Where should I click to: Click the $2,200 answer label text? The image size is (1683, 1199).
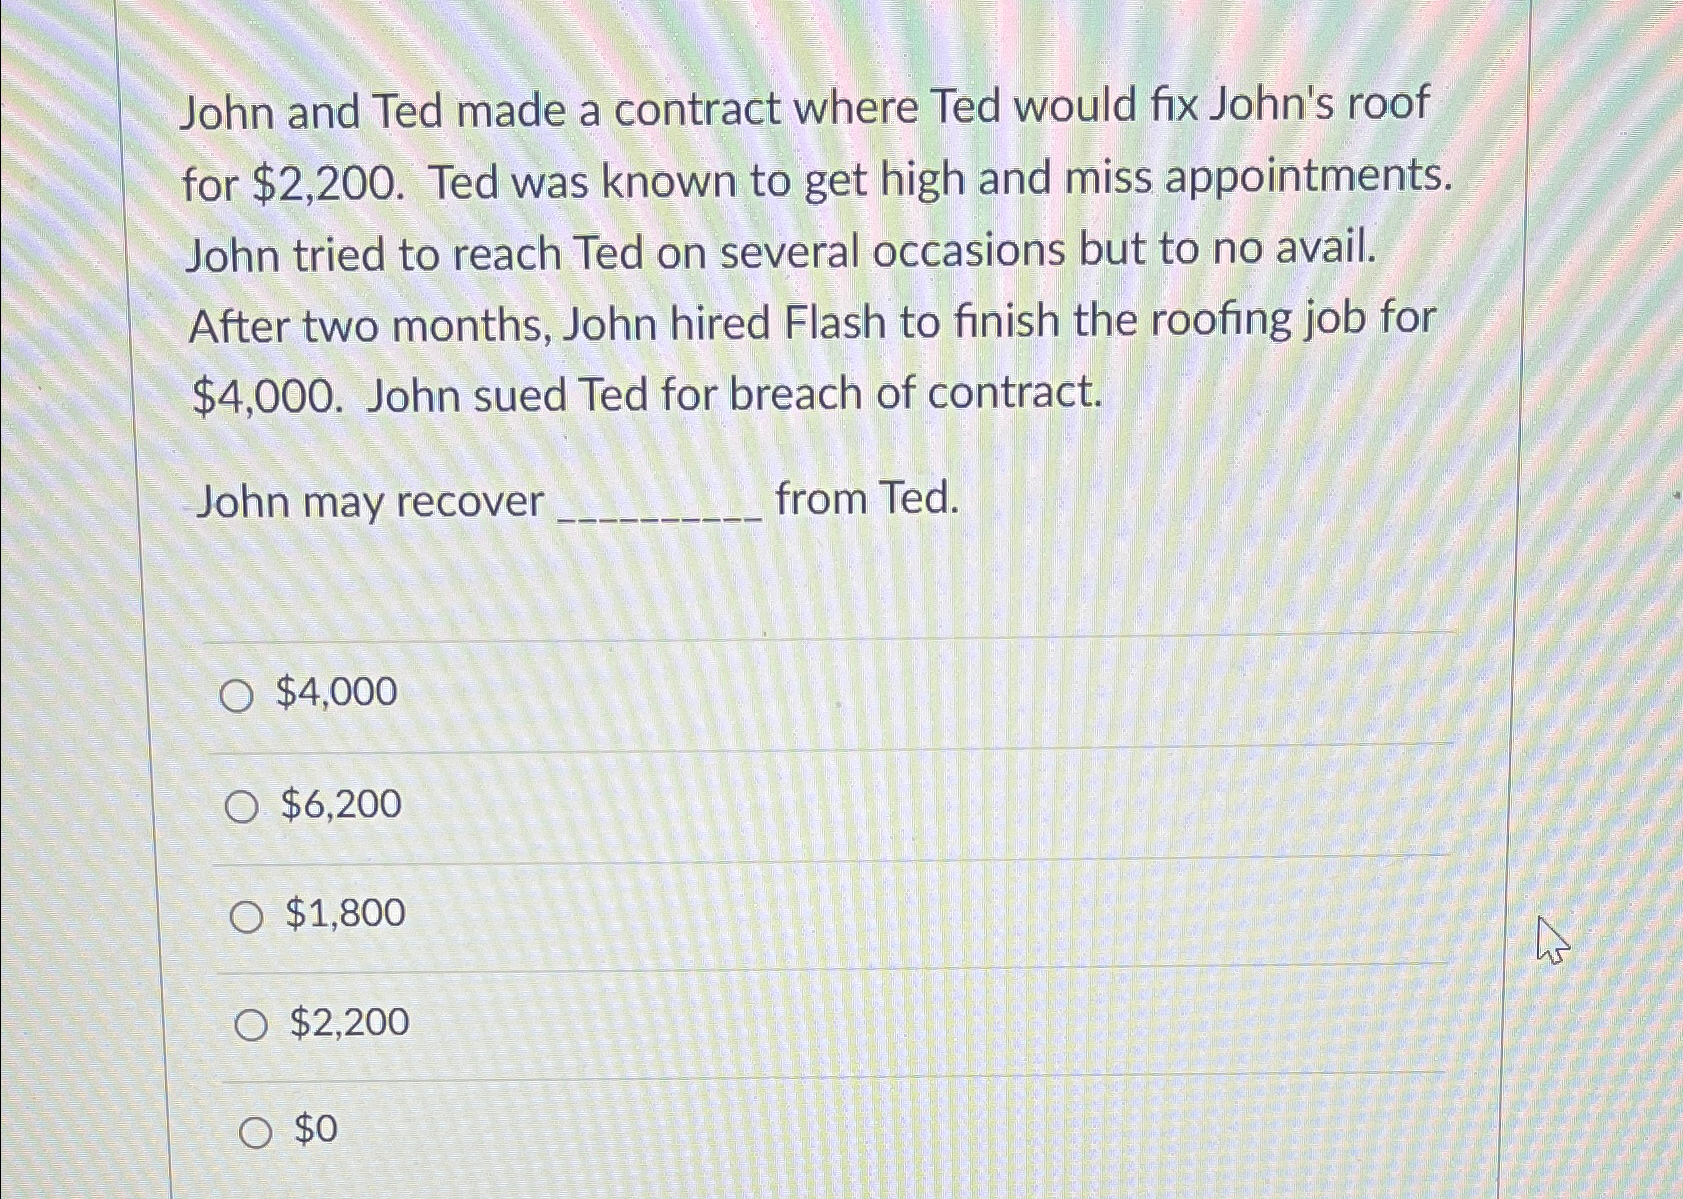pos(348,1023)
